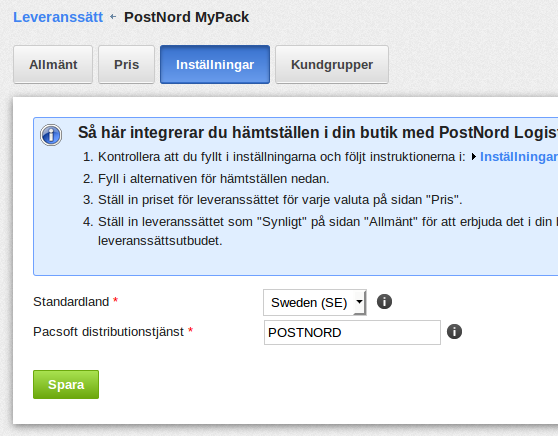Image resolution: width=558 pixels, height=436 pixels.
Task: Switch to the Allmänt tab
Action: (53, 64)
